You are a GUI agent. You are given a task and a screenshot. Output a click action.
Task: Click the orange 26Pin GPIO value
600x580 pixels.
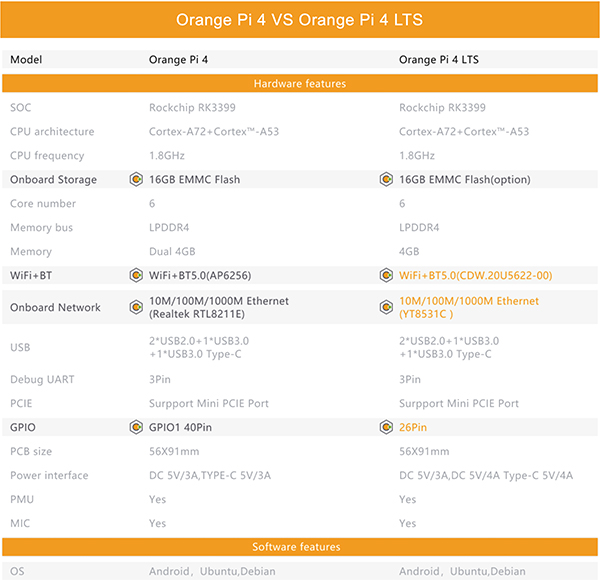click(413, 427)
